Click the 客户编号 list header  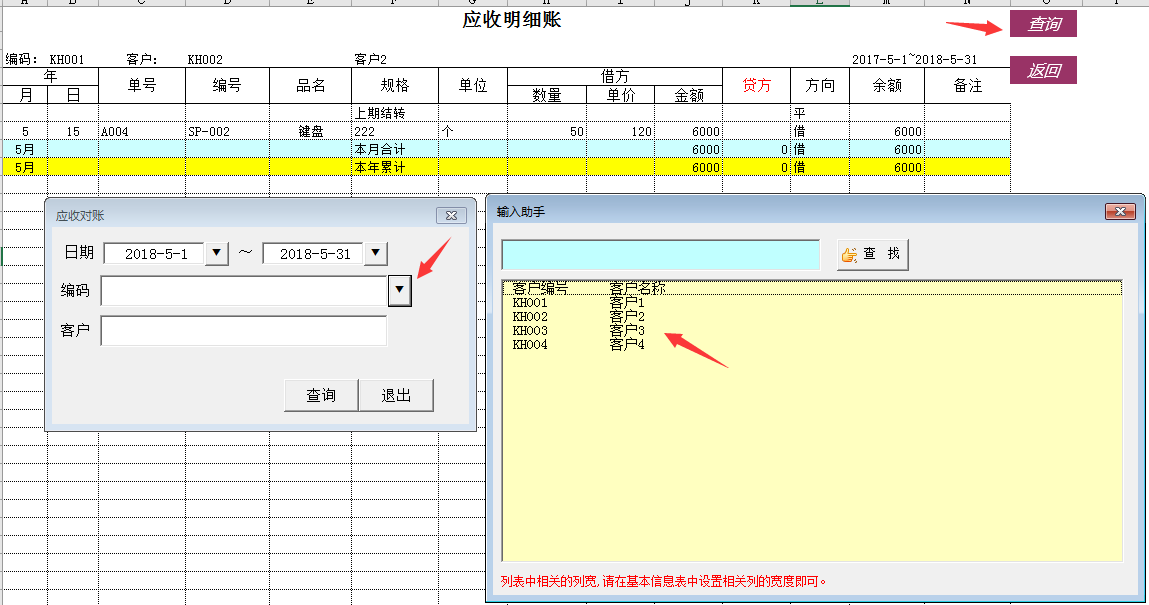540,289
